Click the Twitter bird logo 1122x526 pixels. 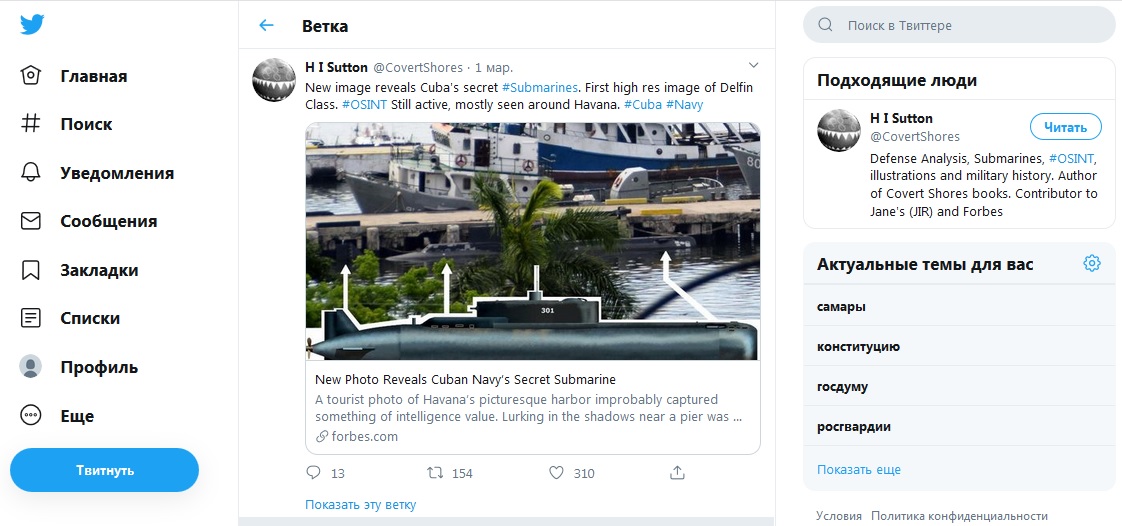click(x=32, y=25)
